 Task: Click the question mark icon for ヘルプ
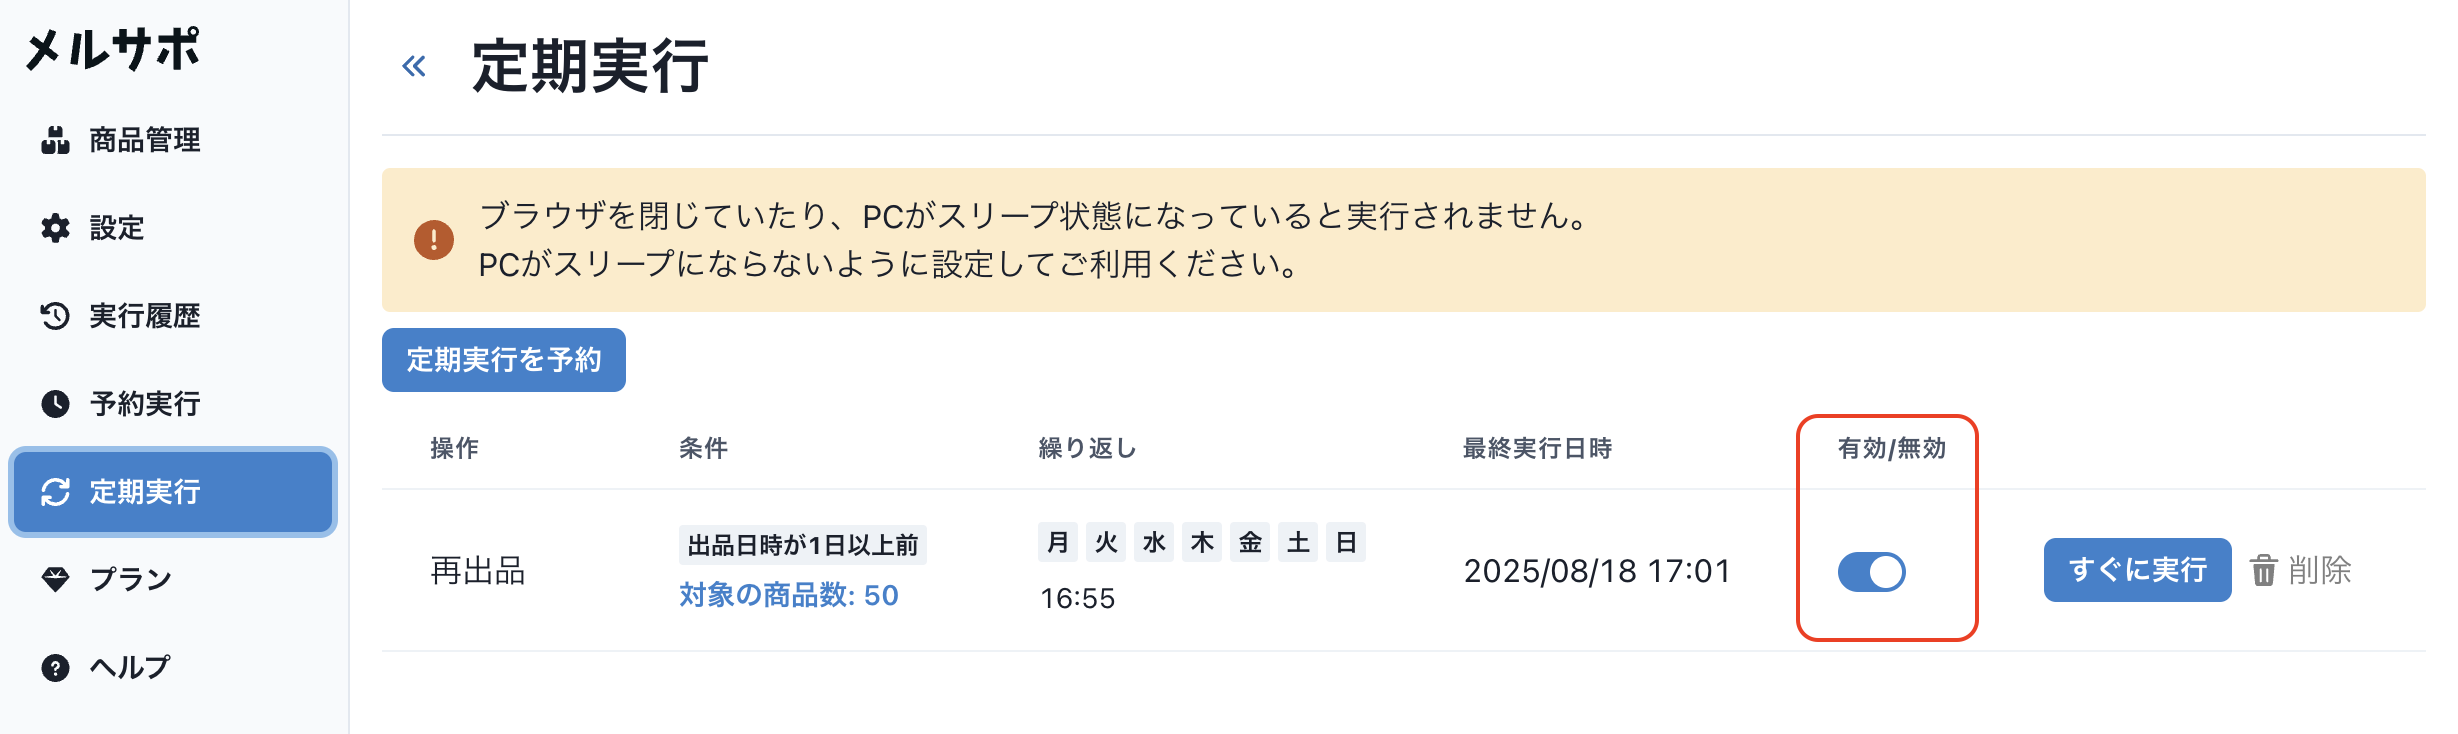tap(55, 667)
